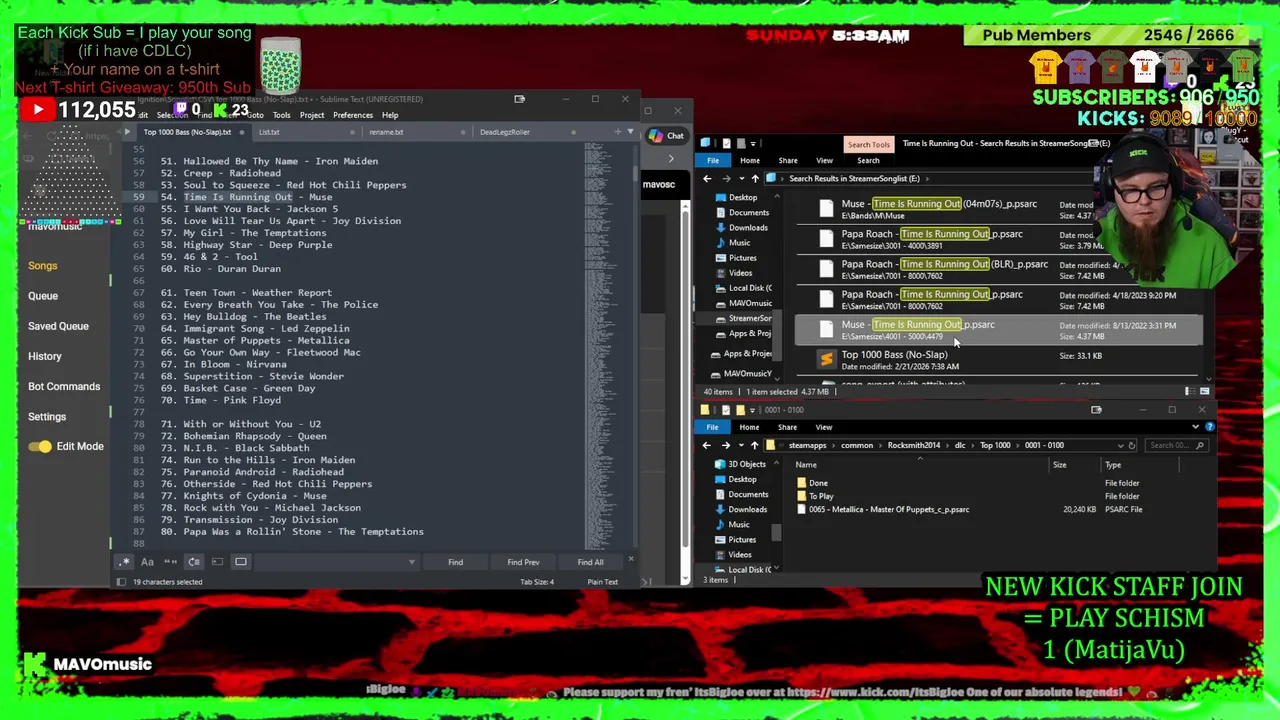The height and width of the screenshot is (720, 1280).
Task: Go back in search results Explorer
Action: (x=707, y=179)
